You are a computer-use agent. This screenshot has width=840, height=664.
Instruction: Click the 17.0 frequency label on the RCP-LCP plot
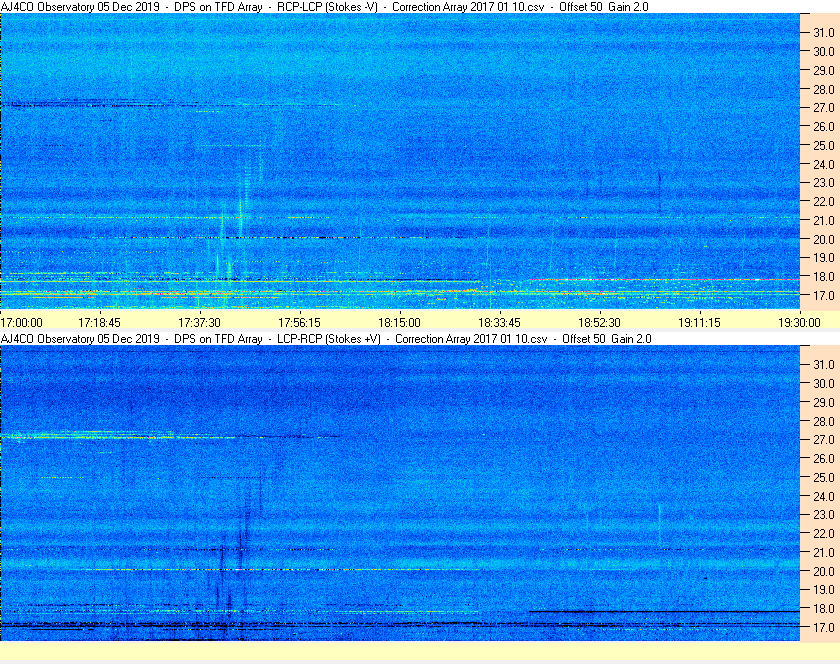(824, 295)
